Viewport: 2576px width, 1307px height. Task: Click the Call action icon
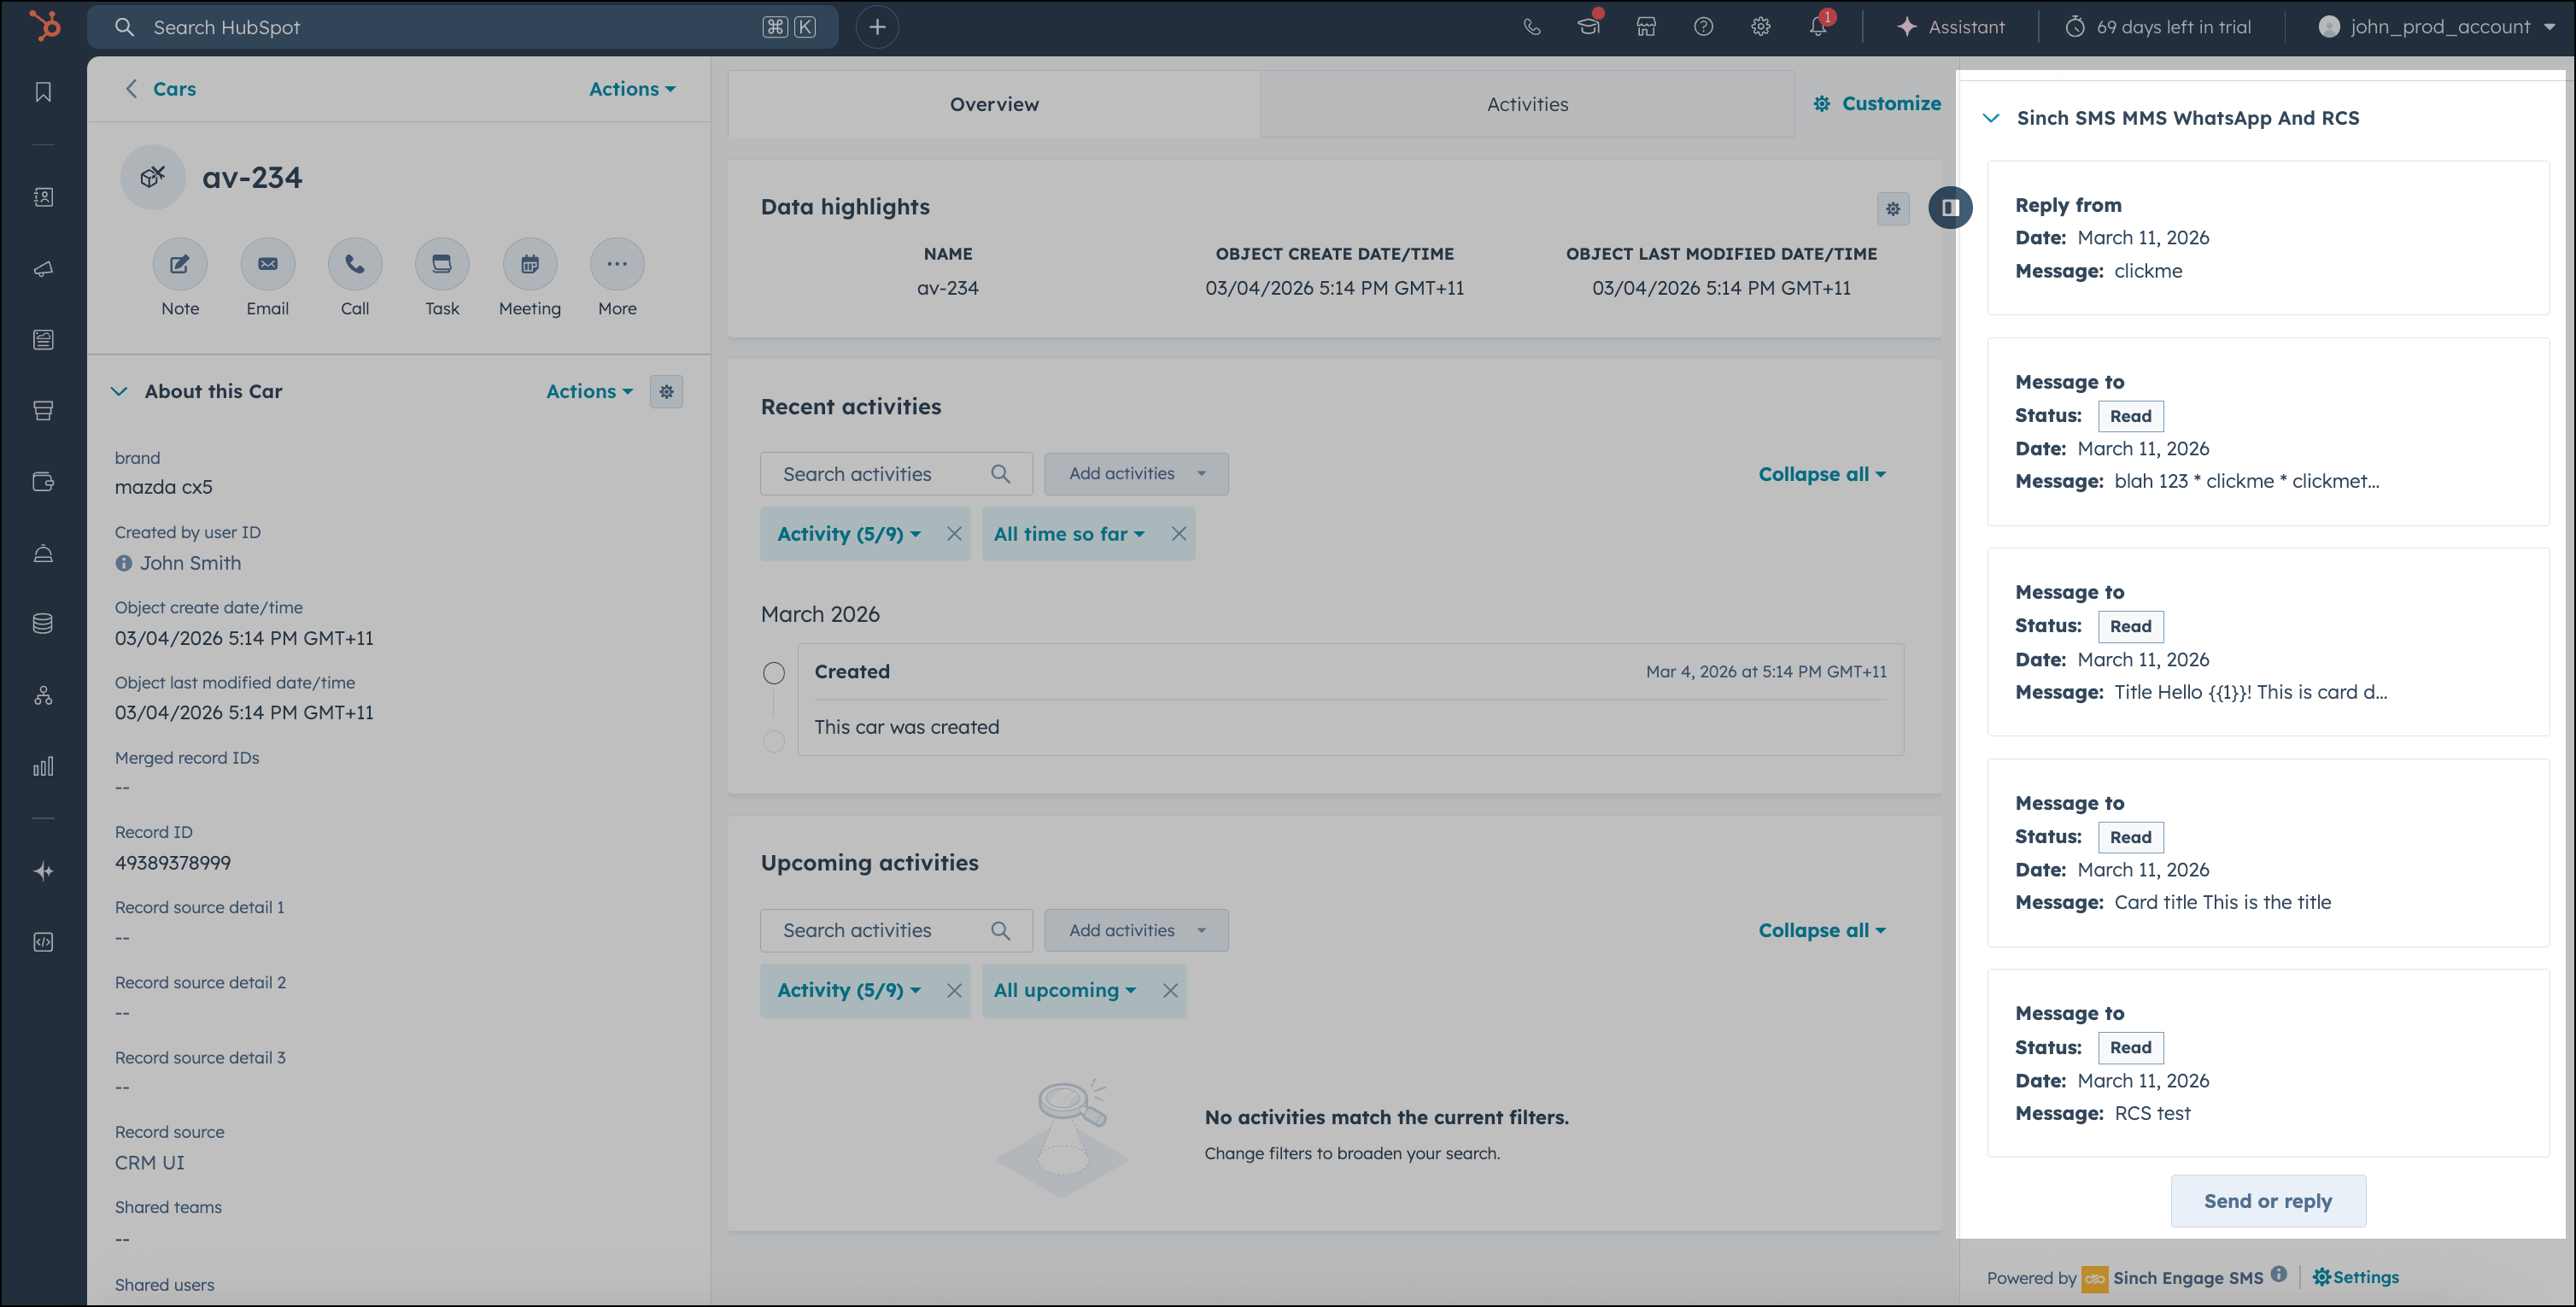point(355,264)
